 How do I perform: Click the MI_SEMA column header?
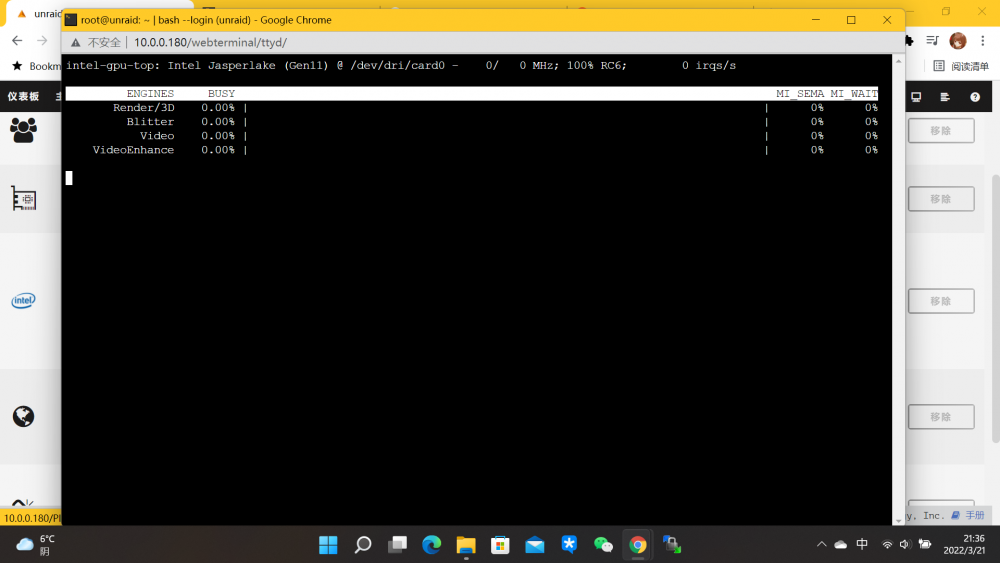(x=800, y=94)
